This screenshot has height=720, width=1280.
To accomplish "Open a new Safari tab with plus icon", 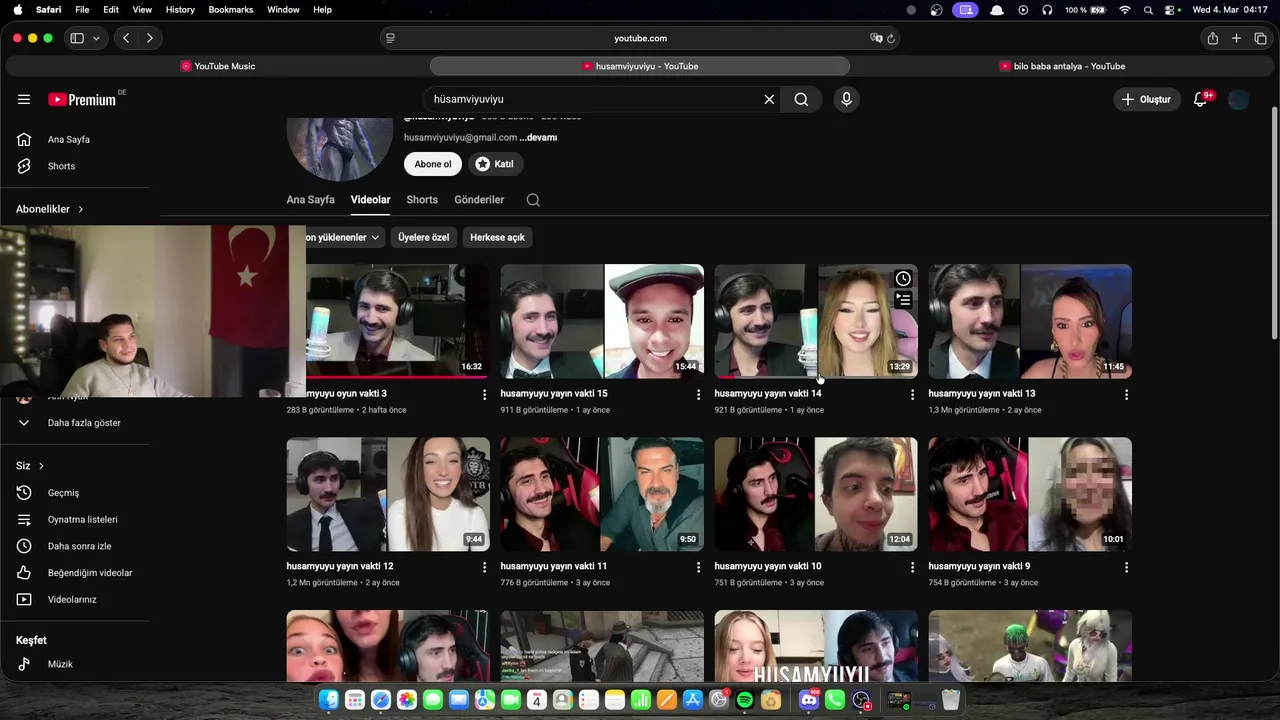I will pyautogui.click(x=1236, y=38).
